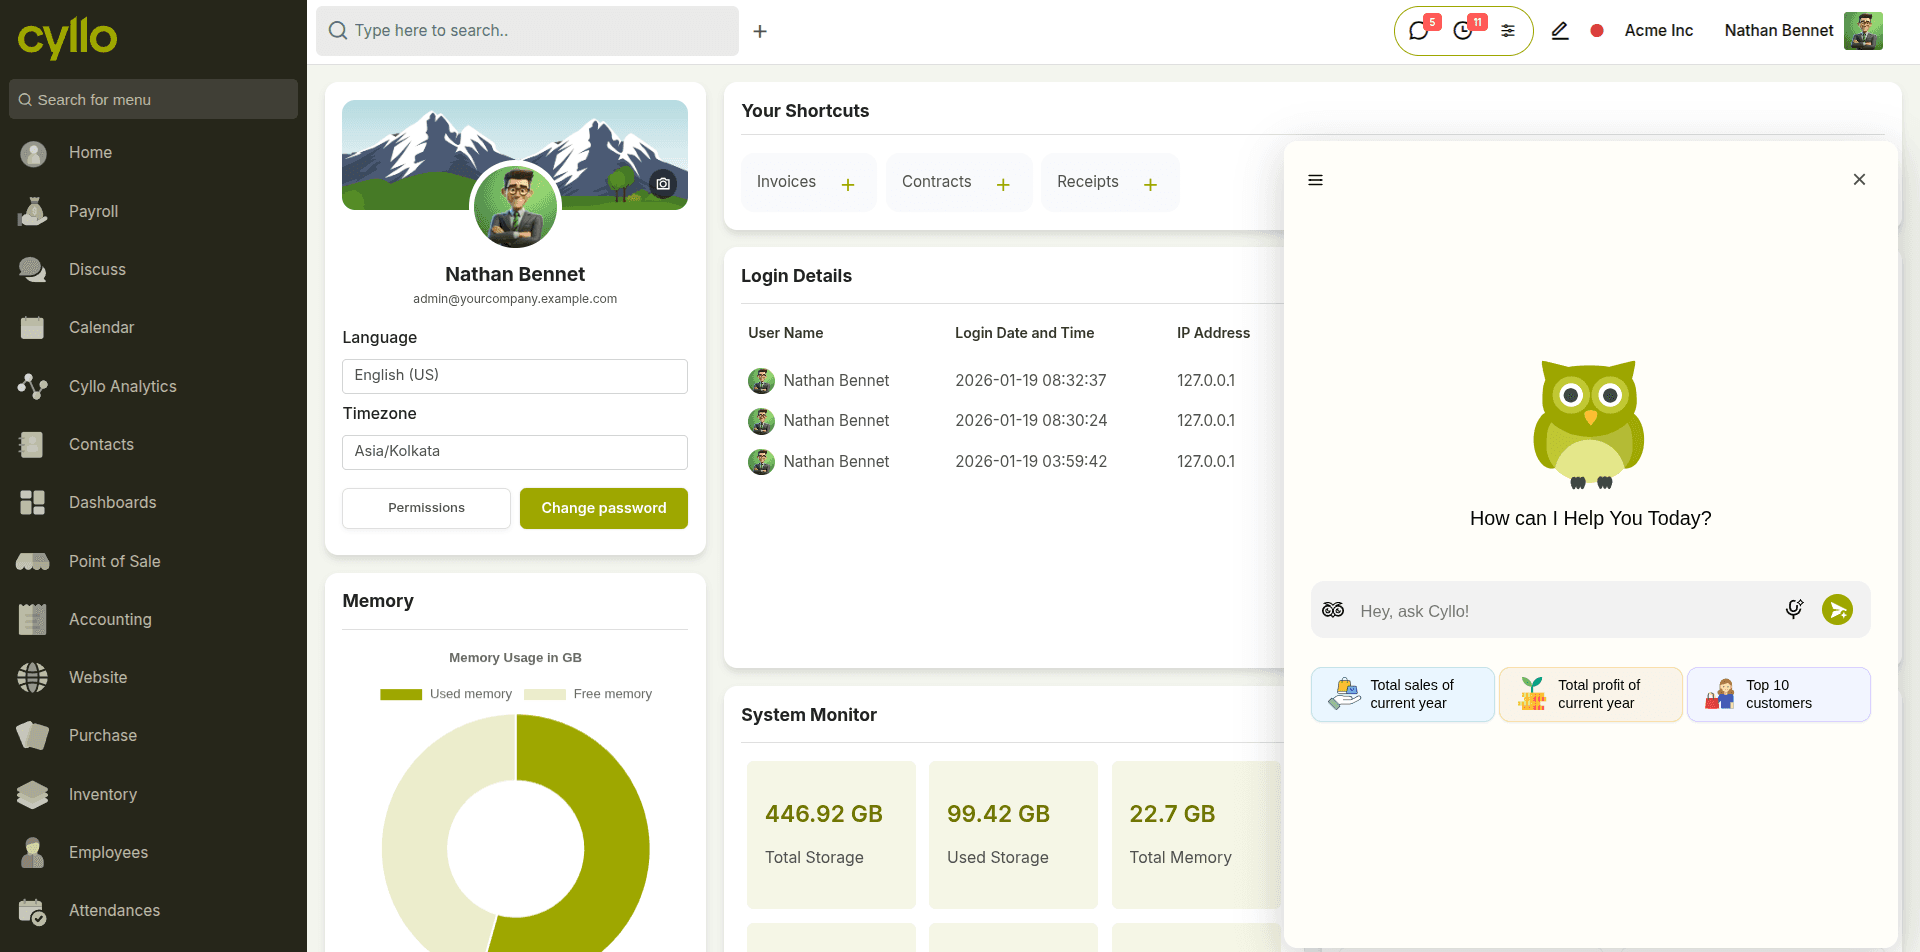Open the Timezone dropdown
The image size is (1920, 952).
pos(515,452)
